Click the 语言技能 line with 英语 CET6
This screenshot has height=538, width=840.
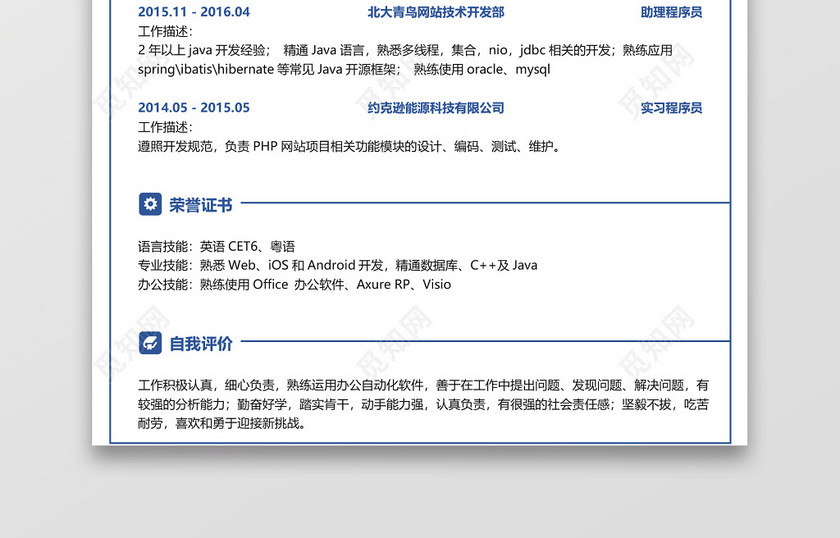[x=216, y=246]
